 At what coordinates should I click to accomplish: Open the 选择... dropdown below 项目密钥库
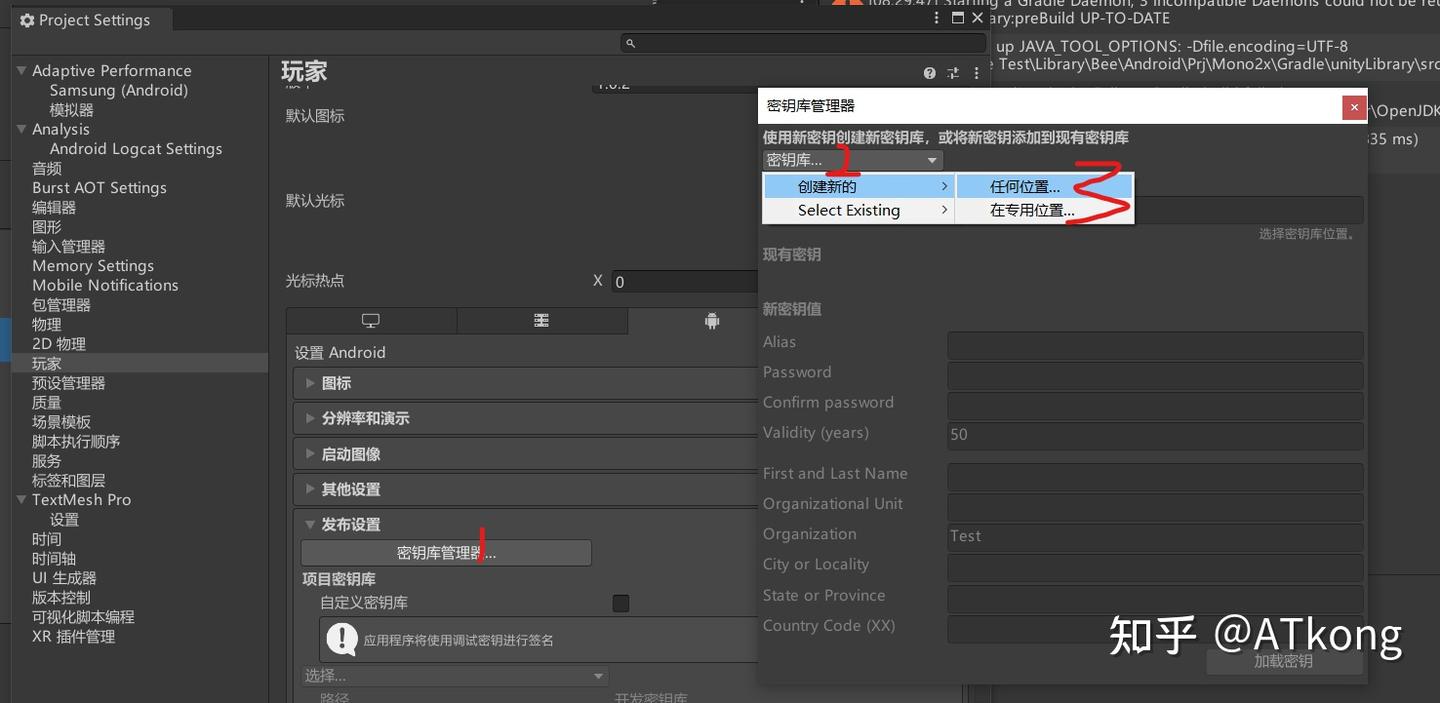[x=455, y=675]
